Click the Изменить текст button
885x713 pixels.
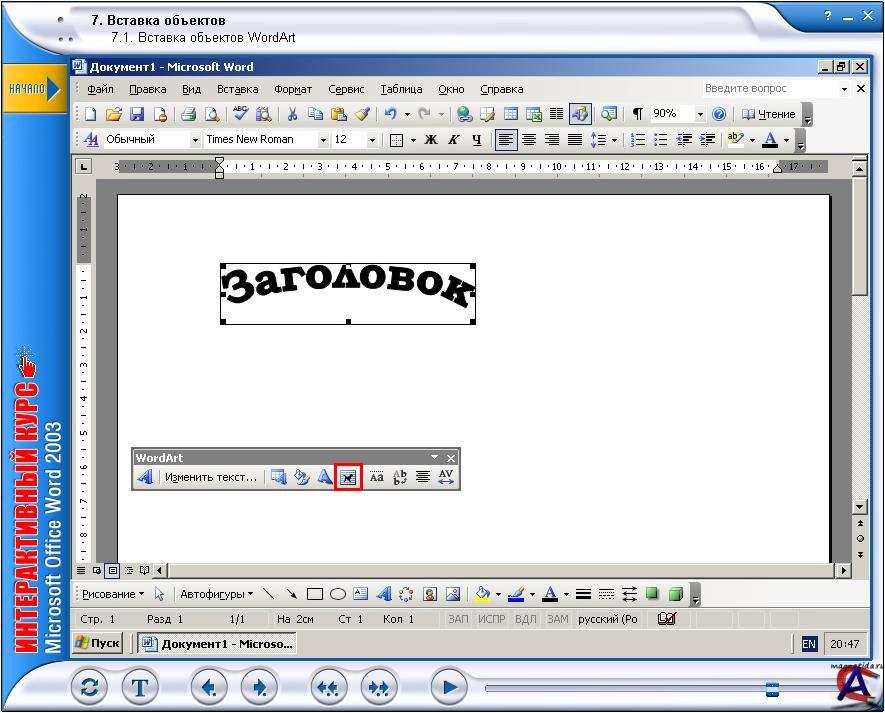[x=210, y=477]
